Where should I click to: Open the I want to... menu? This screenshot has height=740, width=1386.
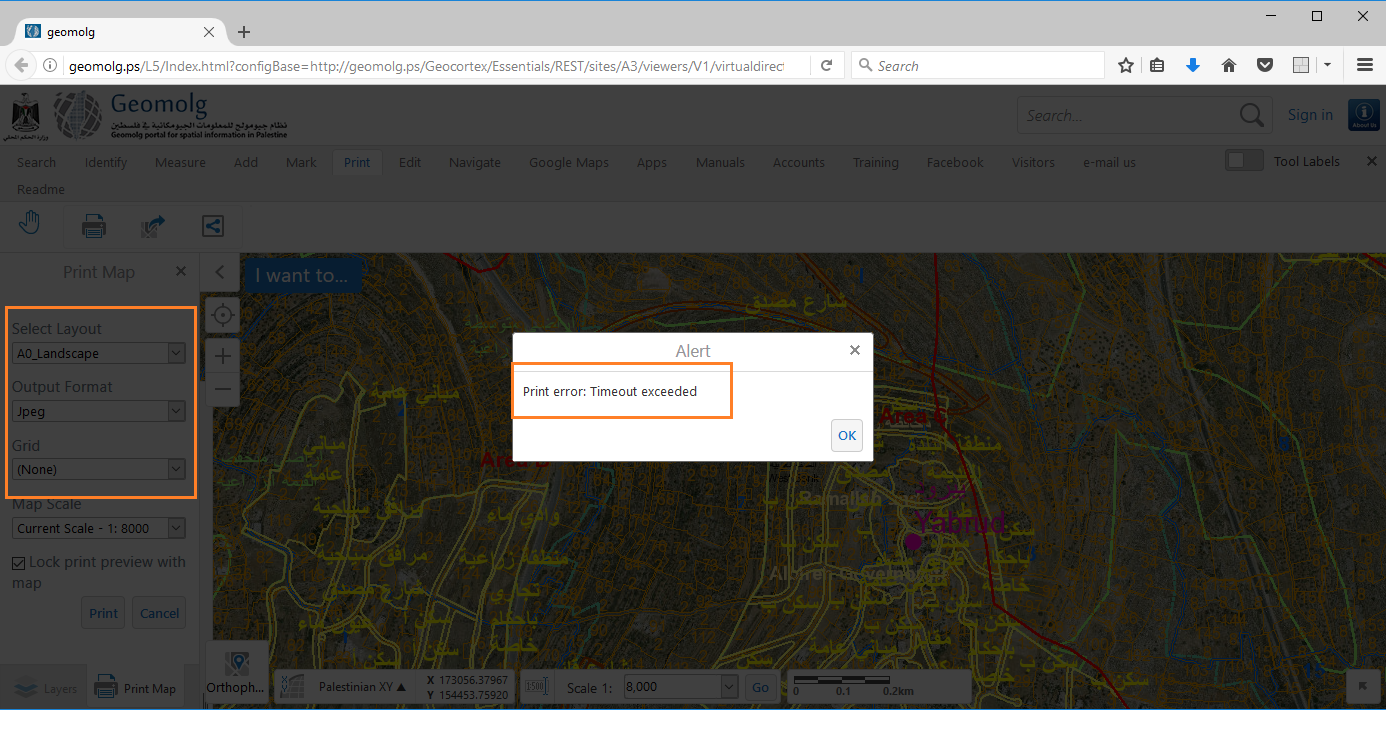(x=301, y=275)
